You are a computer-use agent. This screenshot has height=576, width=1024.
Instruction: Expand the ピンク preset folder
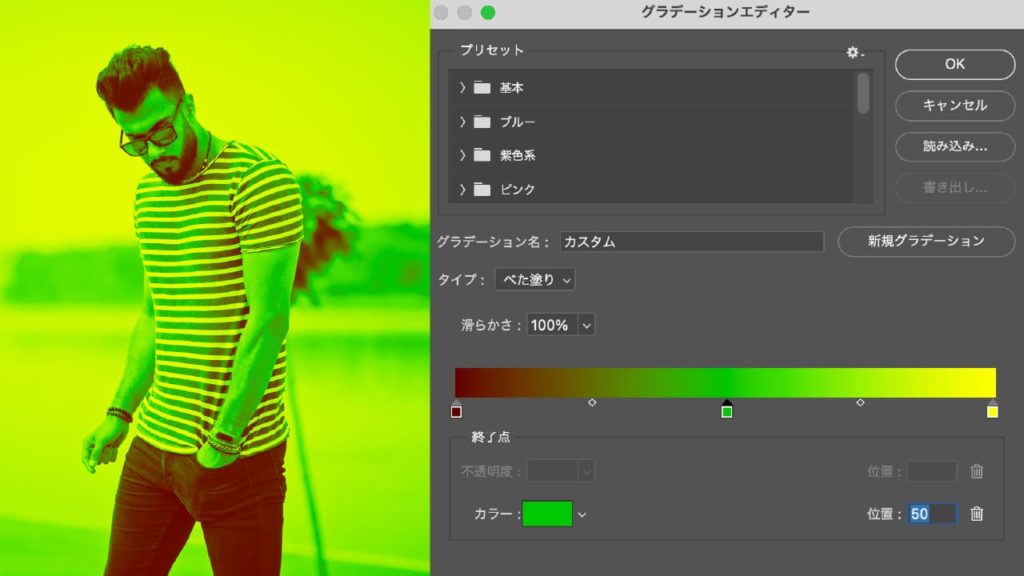pyautogui.click(x=461, y=189)
